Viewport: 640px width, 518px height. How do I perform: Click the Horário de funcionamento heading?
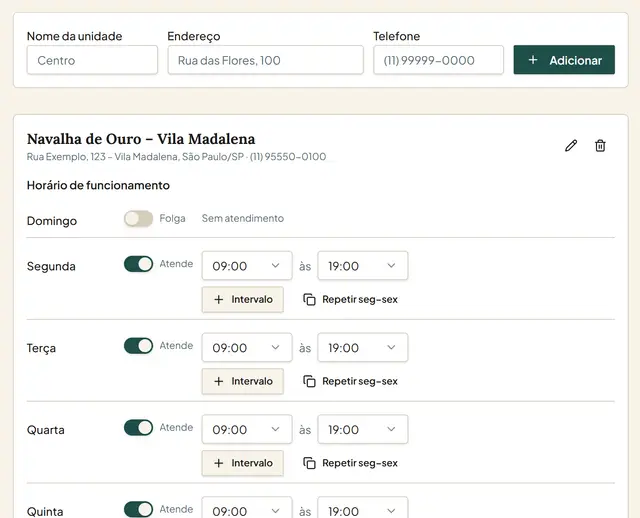[x=98, y=185]
